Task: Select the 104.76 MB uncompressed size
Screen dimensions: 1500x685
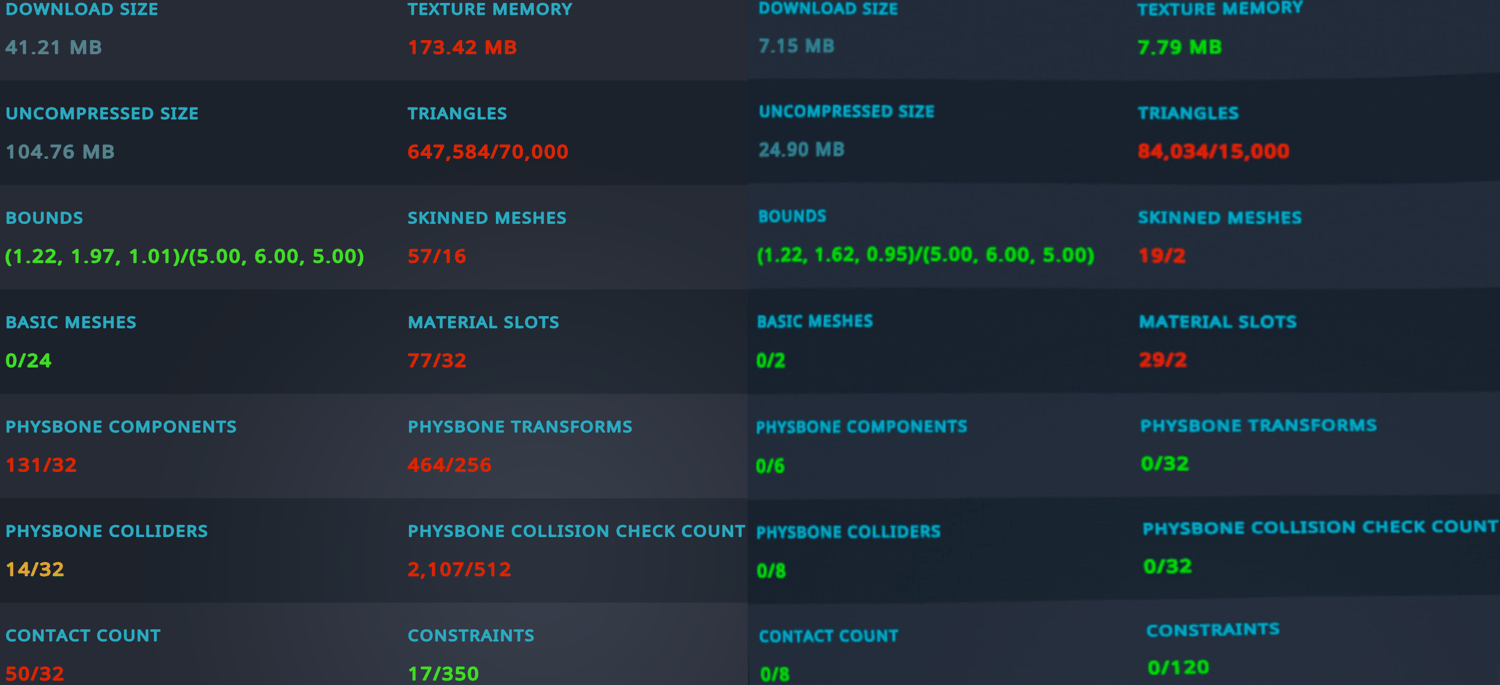Action: click(60, 152)
